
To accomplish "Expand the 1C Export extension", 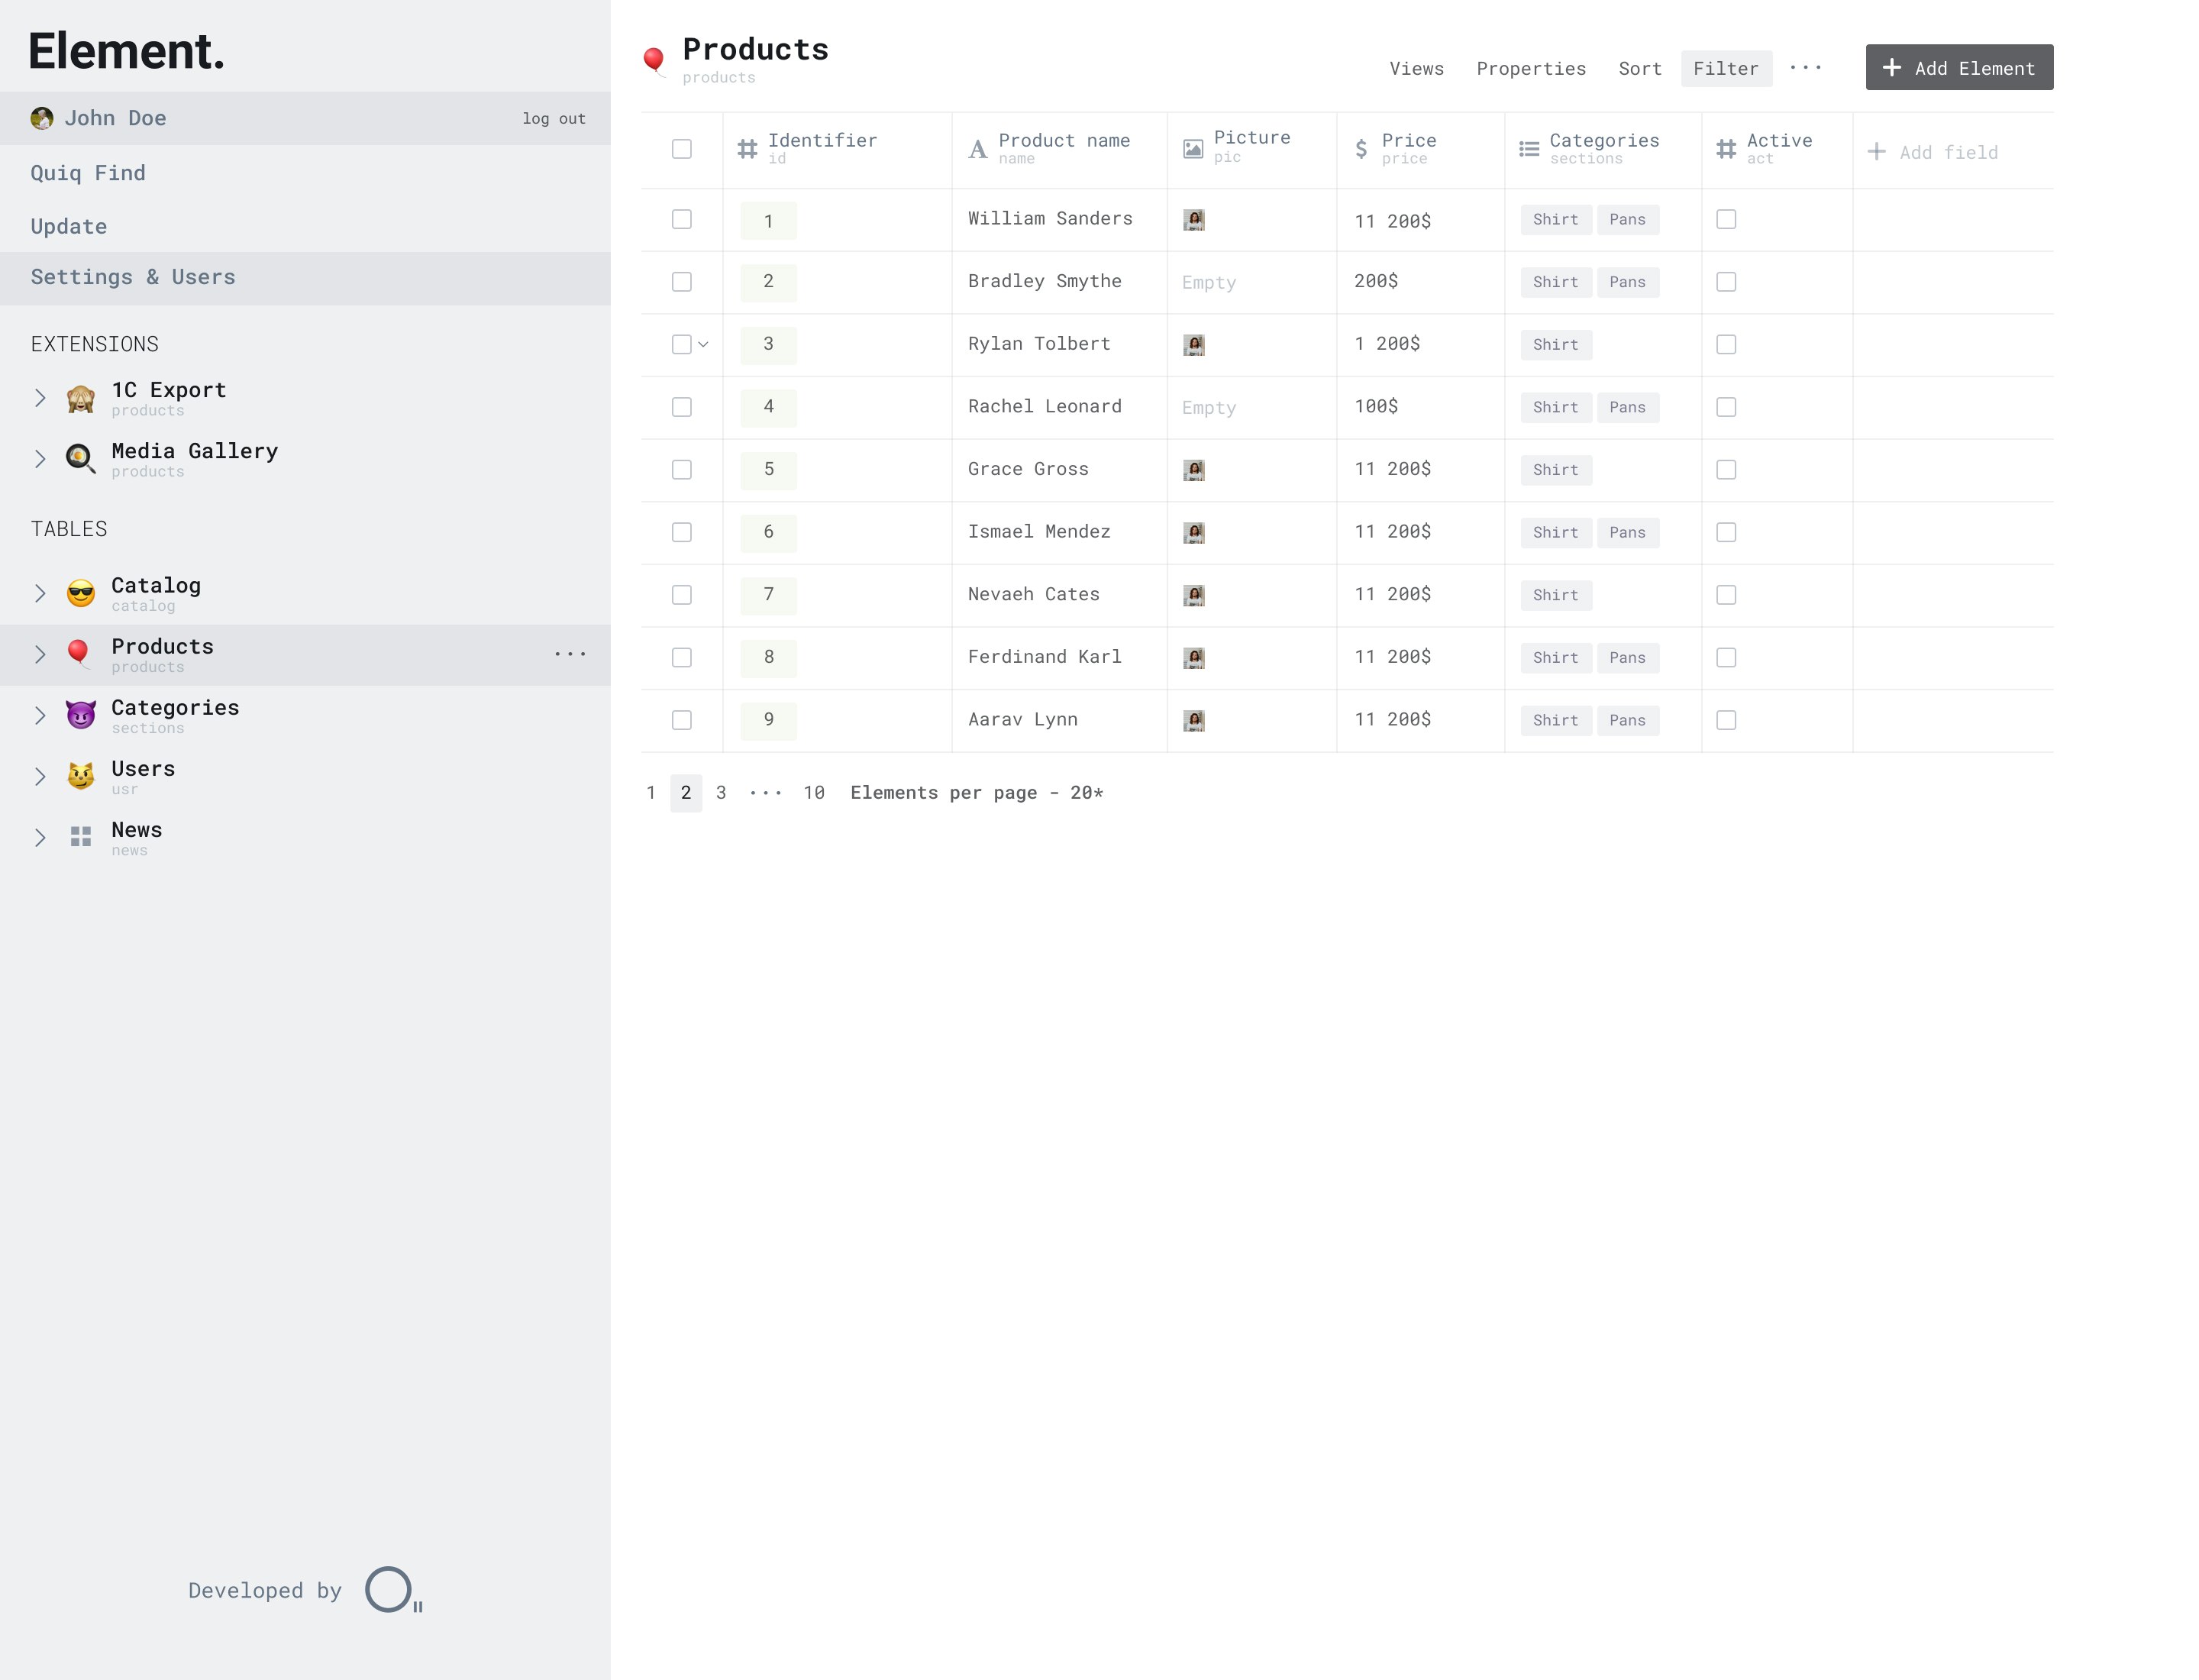I will tap(40, 398).
